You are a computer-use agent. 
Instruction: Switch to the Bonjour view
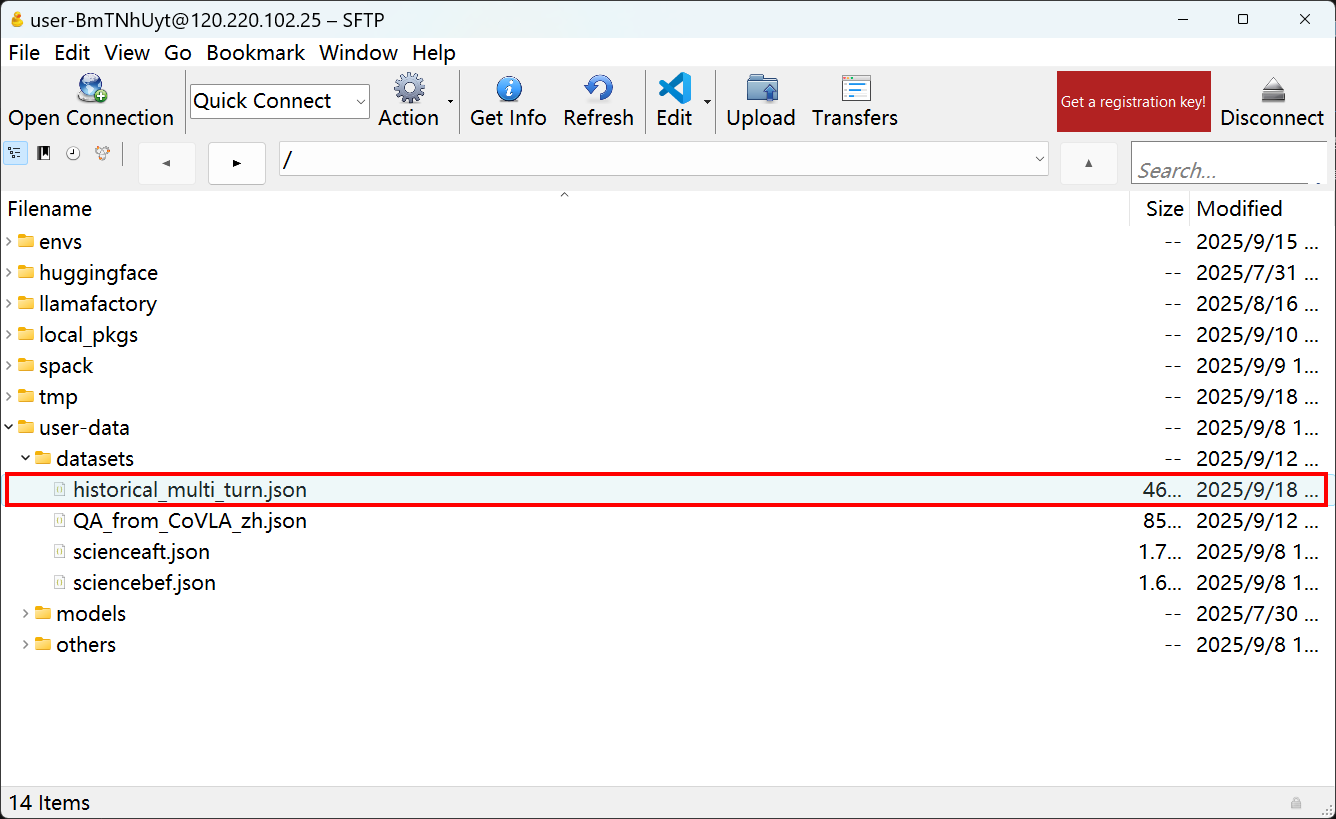pyautogui.click(x=101, y=153)
